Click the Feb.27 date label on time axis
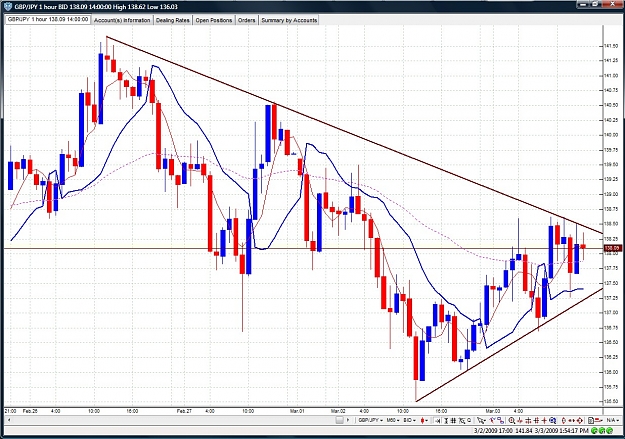Image resolution: width=625 pixels, height=439 pixels. click(x=184, y=411)
